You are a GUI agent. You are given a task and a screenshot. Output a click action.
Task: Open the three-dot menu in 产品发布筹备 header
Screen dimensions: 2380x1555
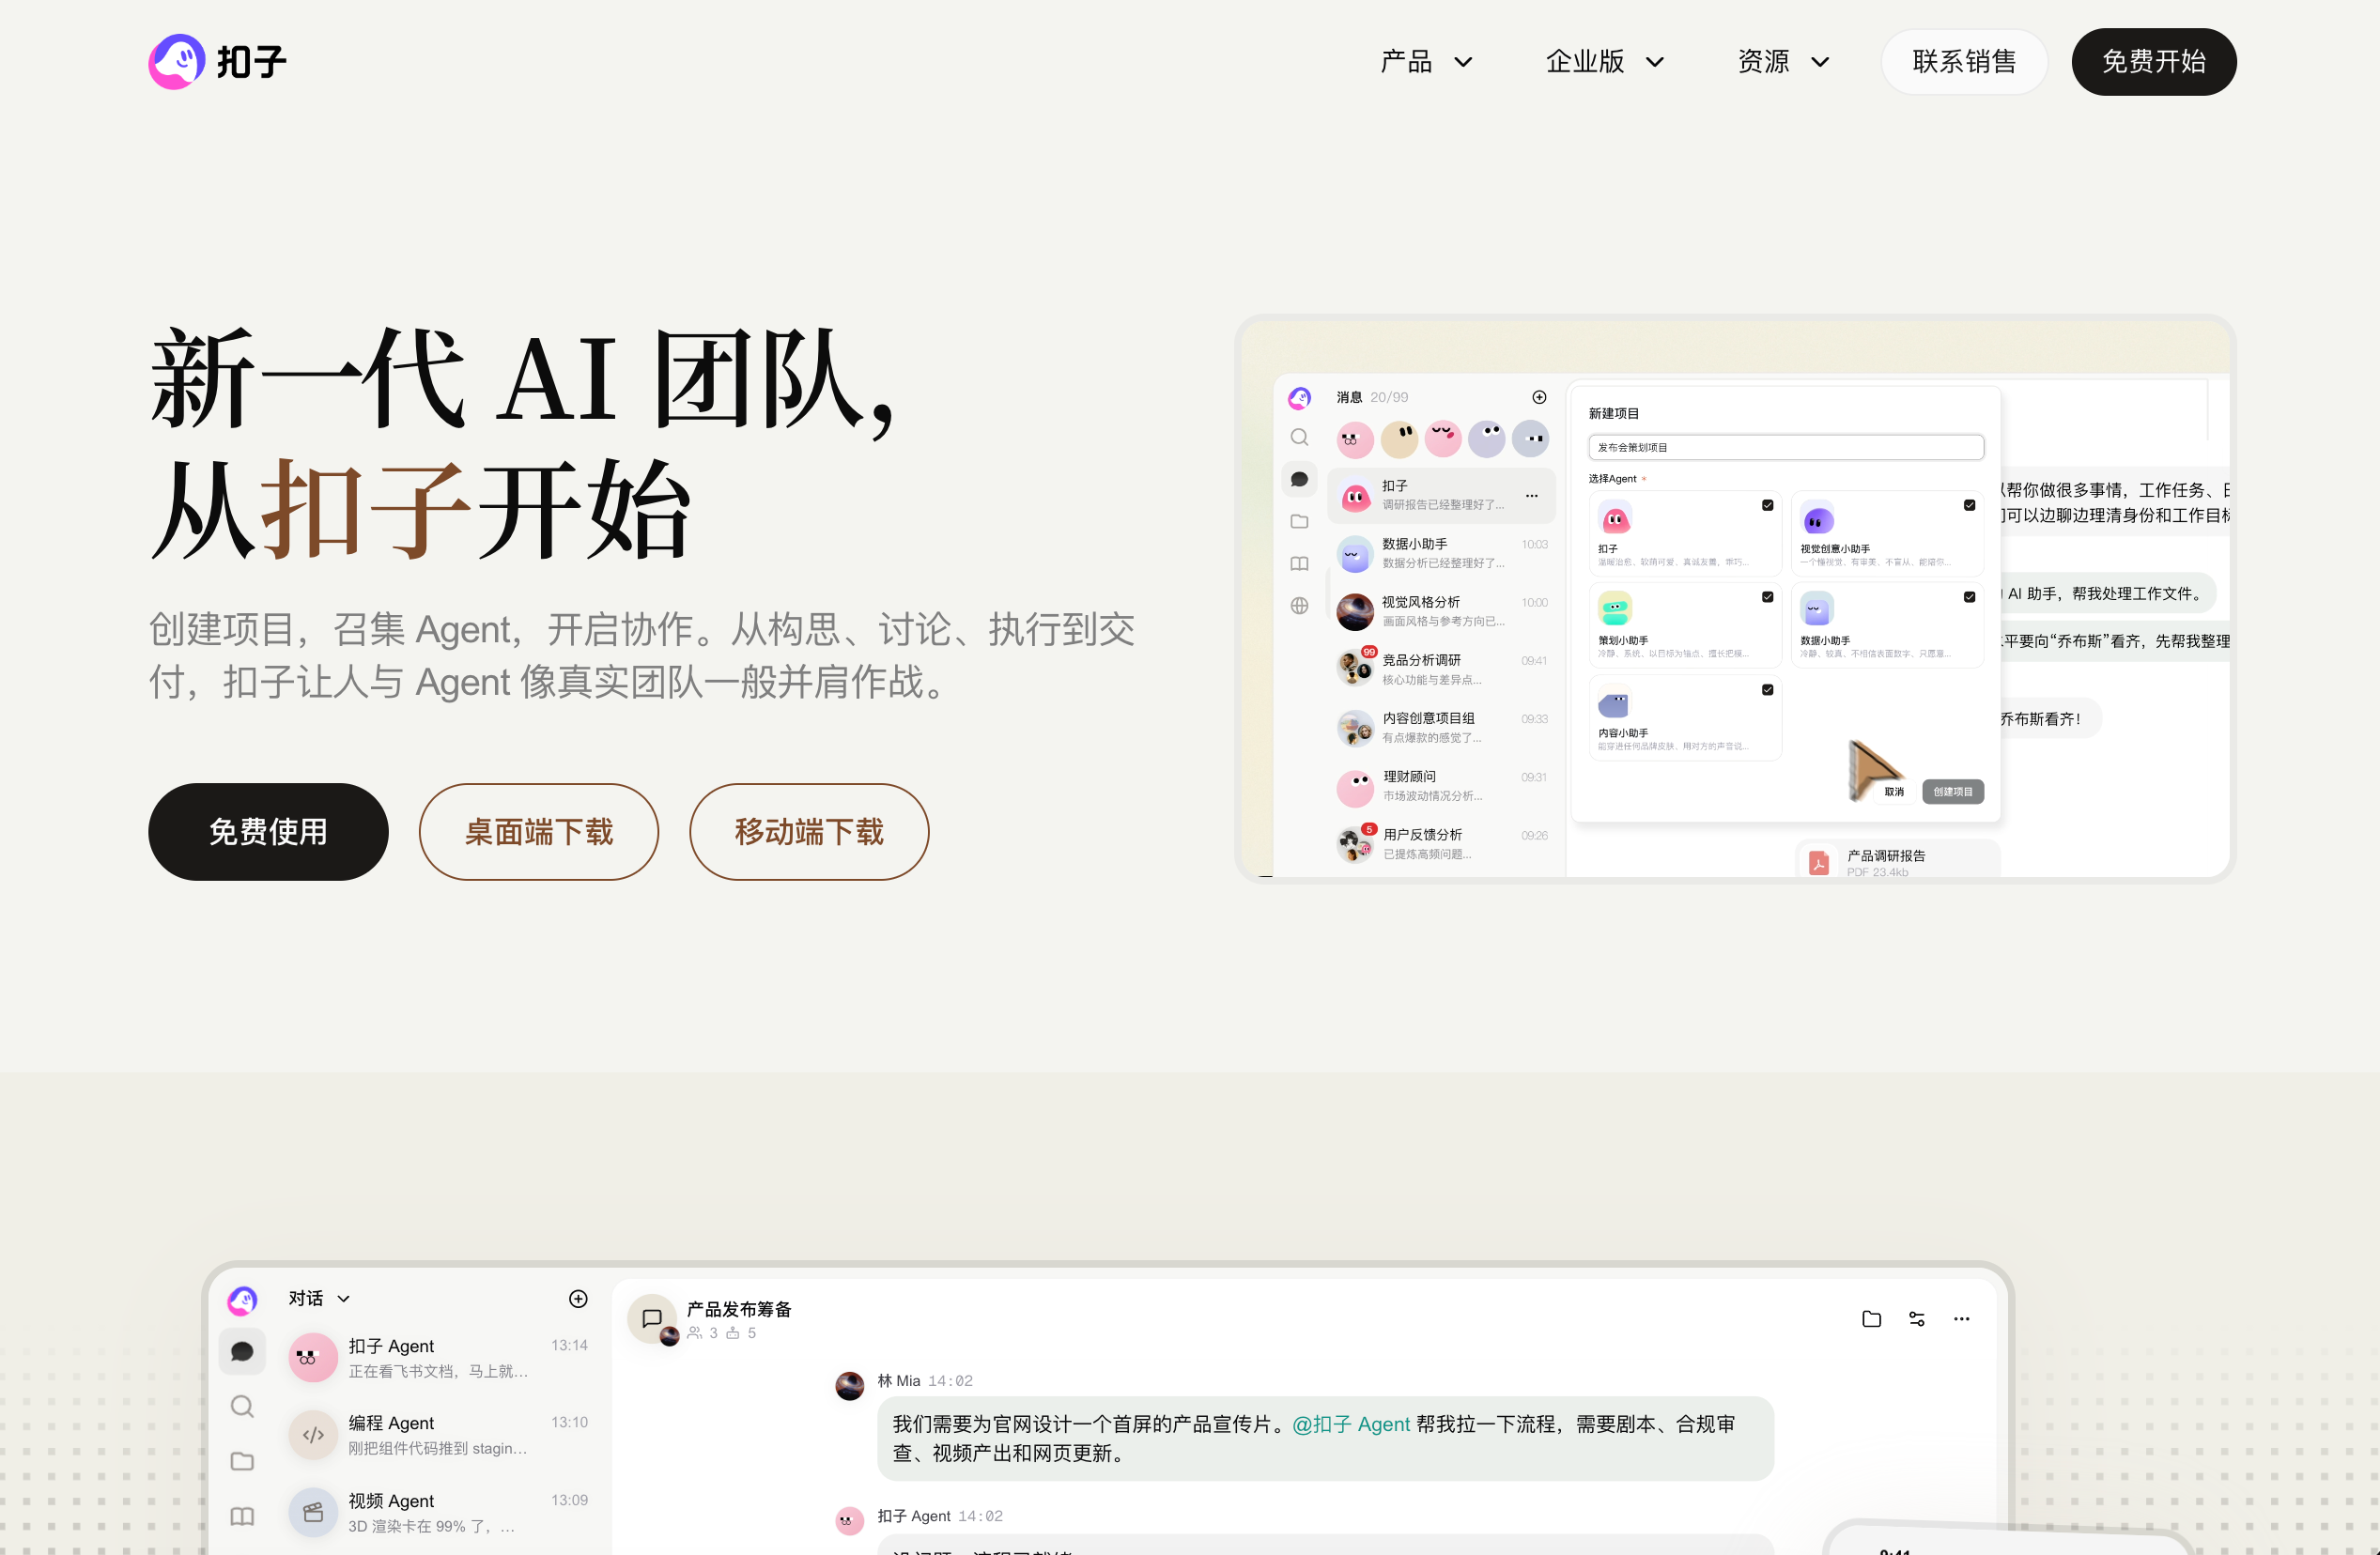[1962, 1319]
